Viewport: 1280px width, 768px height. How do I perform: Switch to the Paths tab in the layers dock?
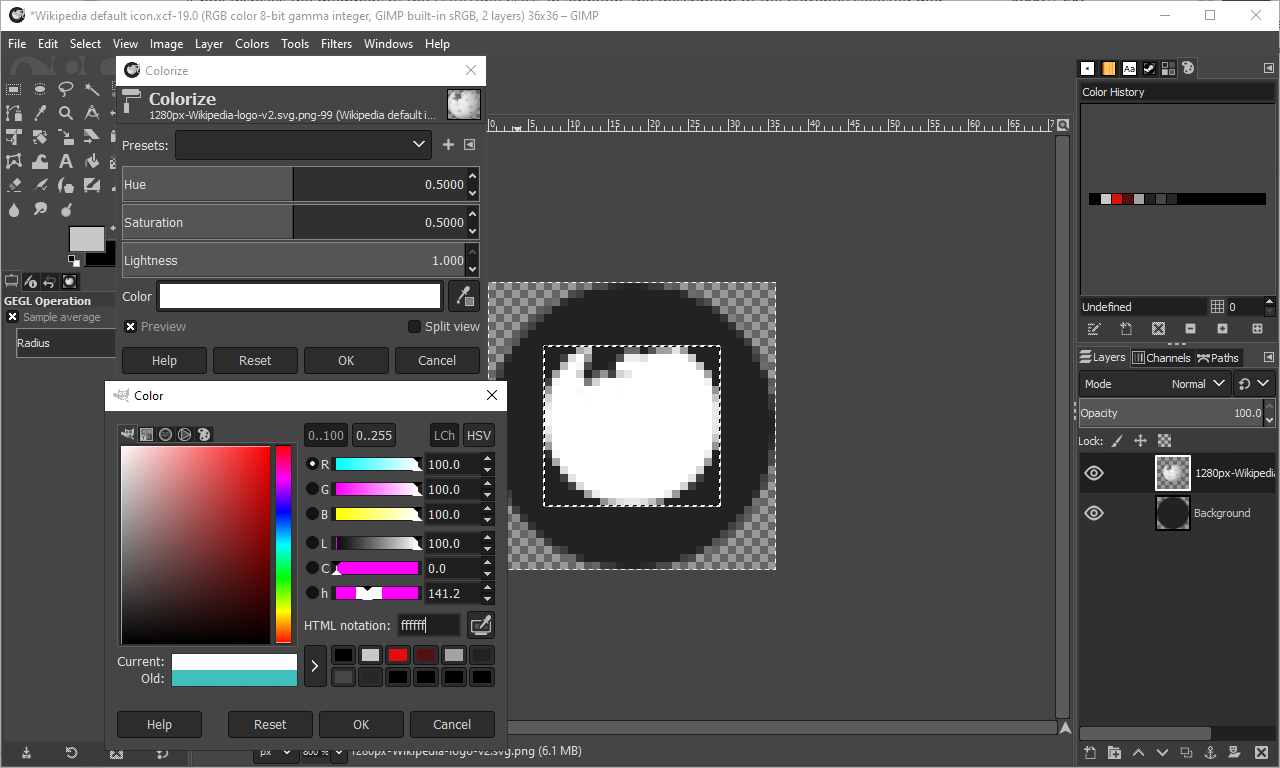(1217, 357)
